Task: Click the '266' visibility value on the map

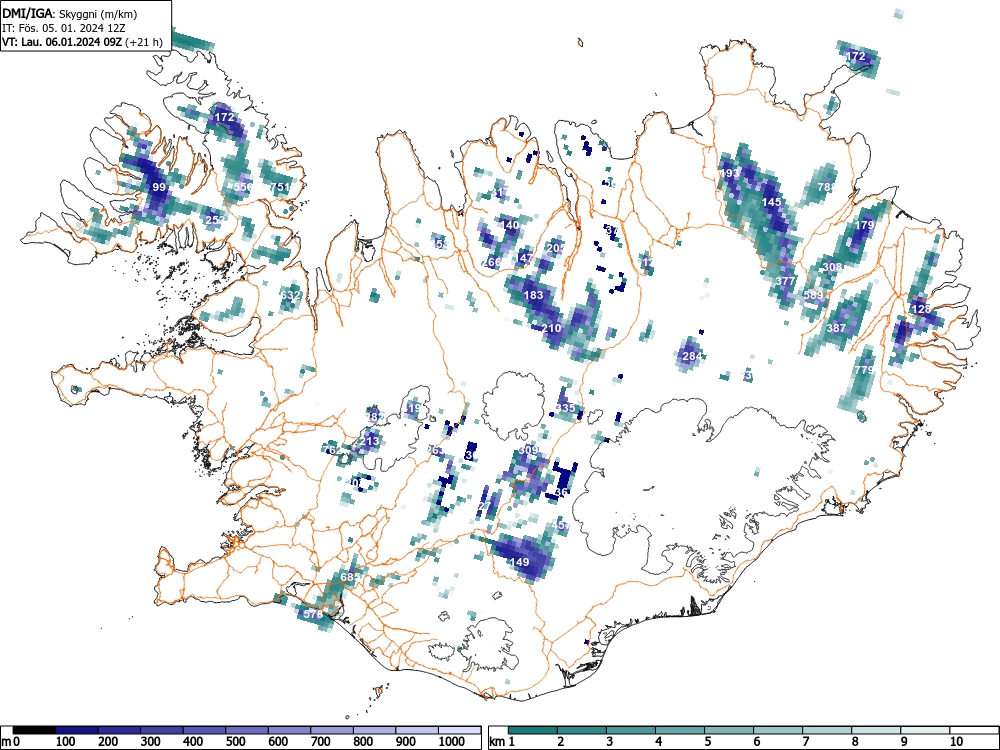Action: (x=491, y=262)
